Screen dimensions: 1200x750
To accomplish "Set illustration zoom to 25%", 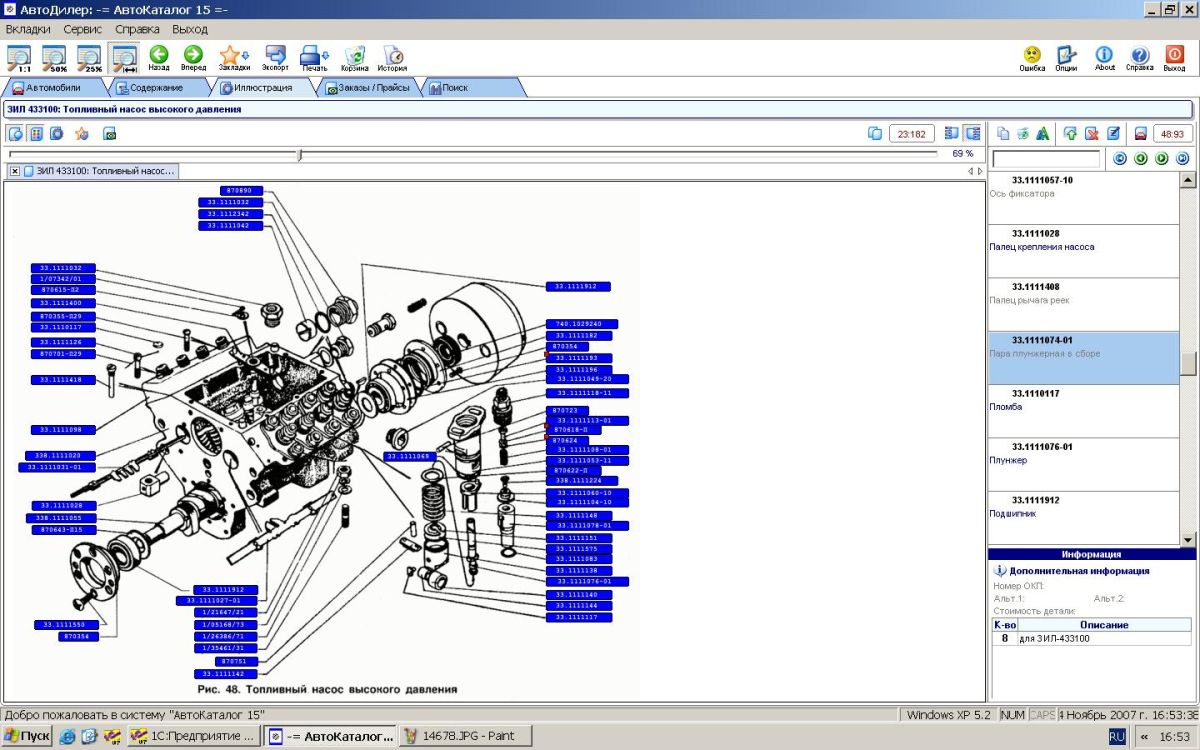I will coord(90,58).
